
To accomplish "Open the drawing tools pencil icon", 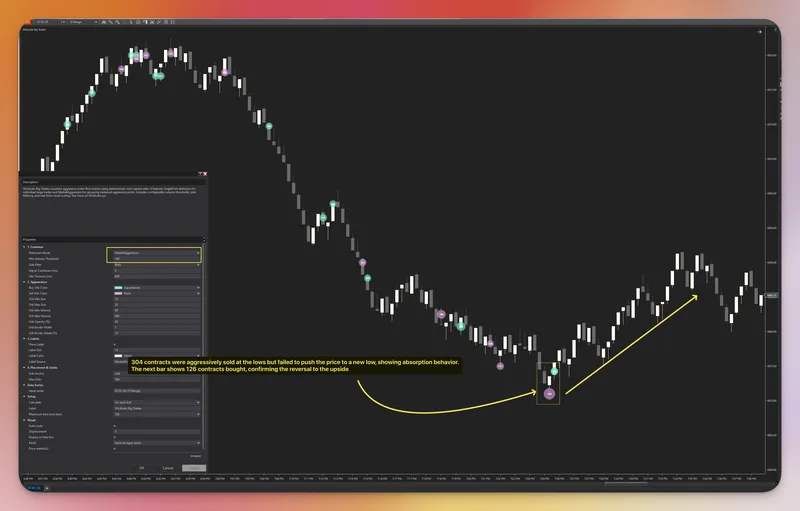I will [x=111, y=22].
